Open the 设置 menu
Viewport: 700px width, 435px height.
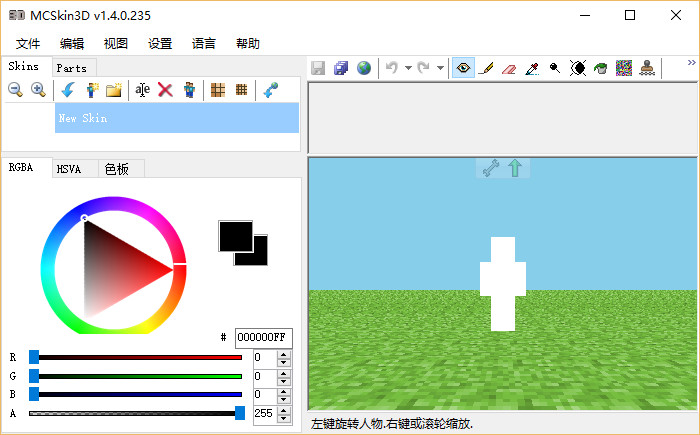[160, 43]
